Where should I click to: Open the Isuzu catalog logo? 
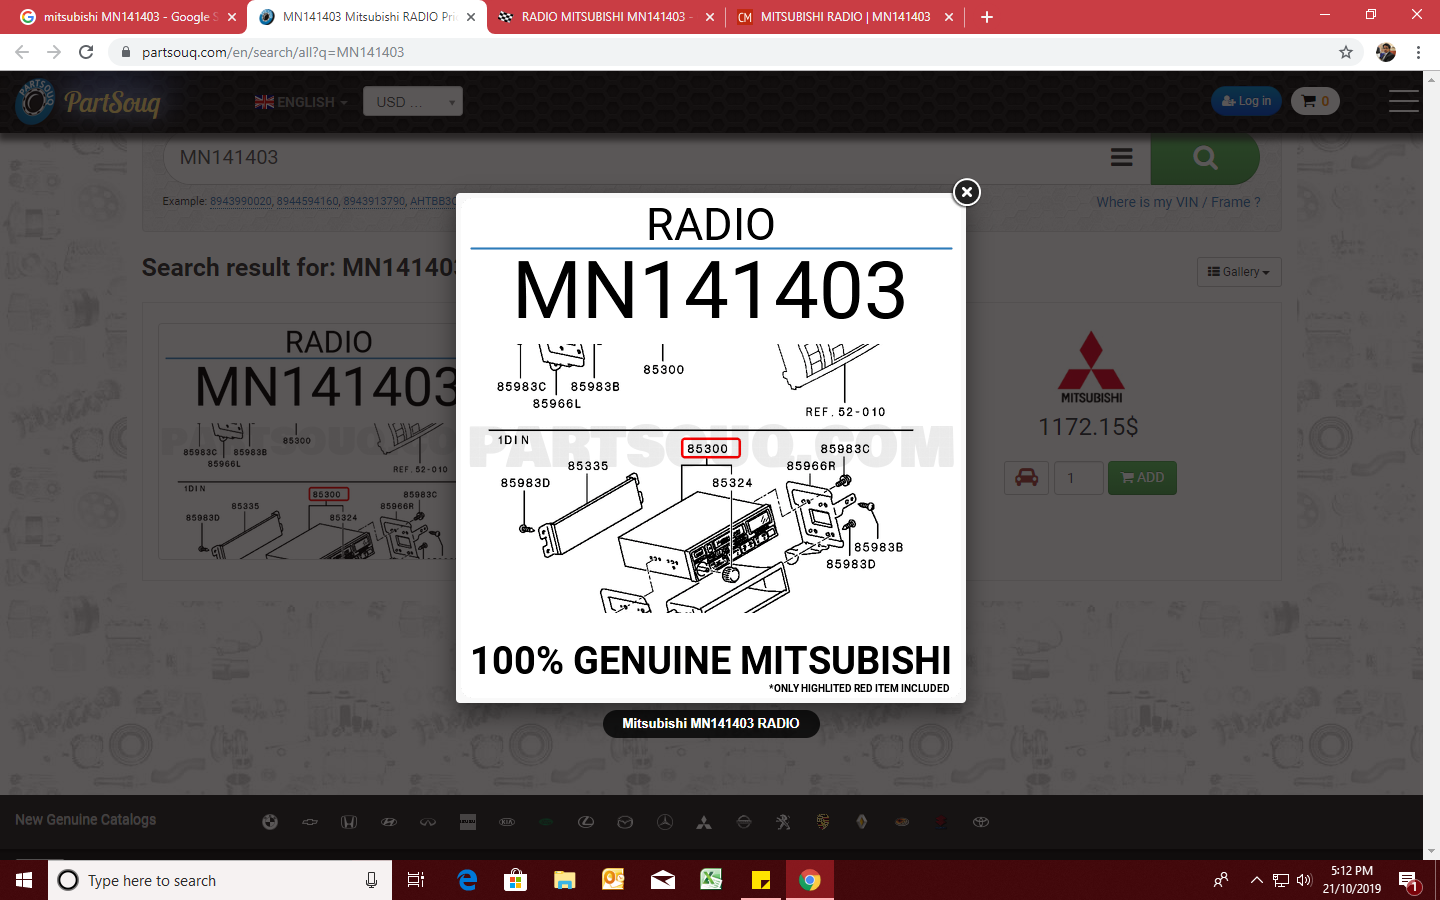coord(468,822)
